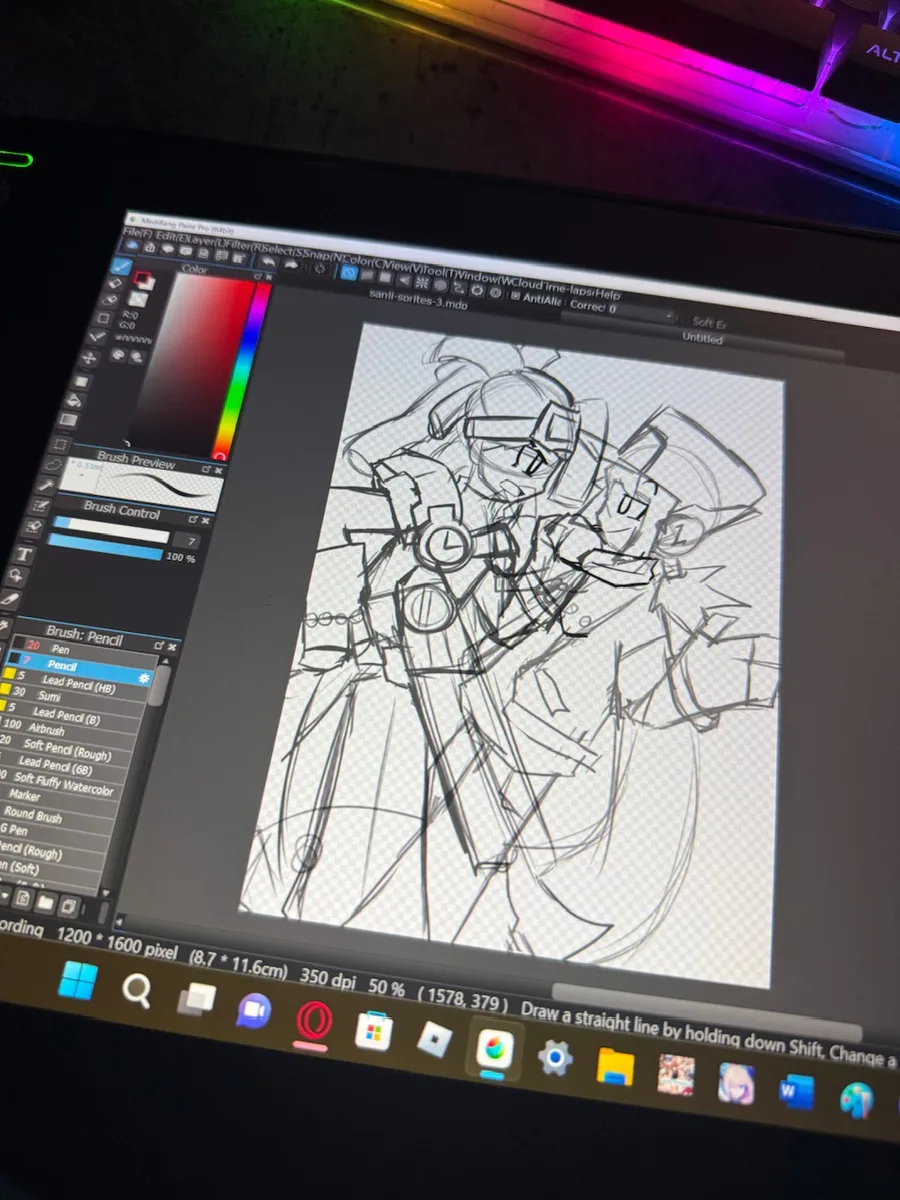Open Windows Search from the taskbar
Viewport: 900px width, 1200px height.
click(x=136, y=991)
